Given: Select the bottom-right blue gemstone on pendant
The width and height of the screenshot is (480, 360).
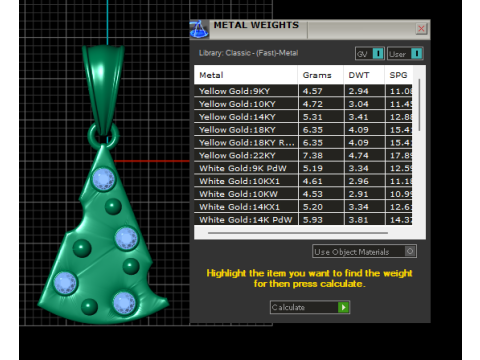Looking at the screenshot, I should (124, 303).
